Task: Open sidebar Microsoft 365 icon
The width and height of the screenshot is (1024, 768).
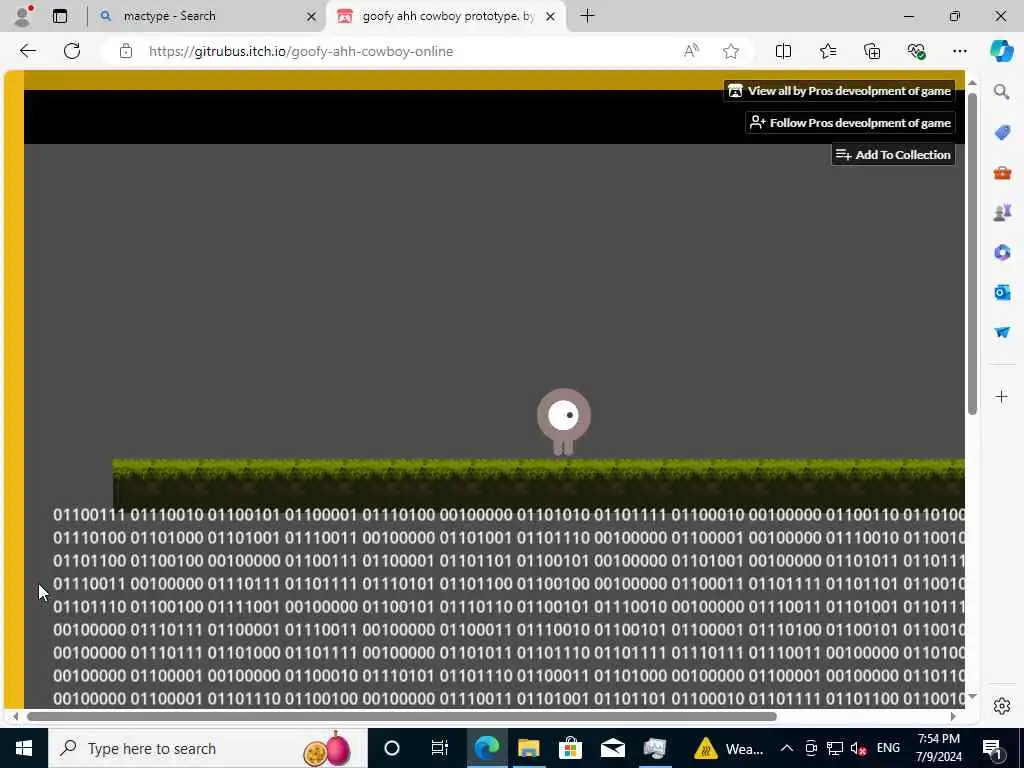Action: [1002, 253]
